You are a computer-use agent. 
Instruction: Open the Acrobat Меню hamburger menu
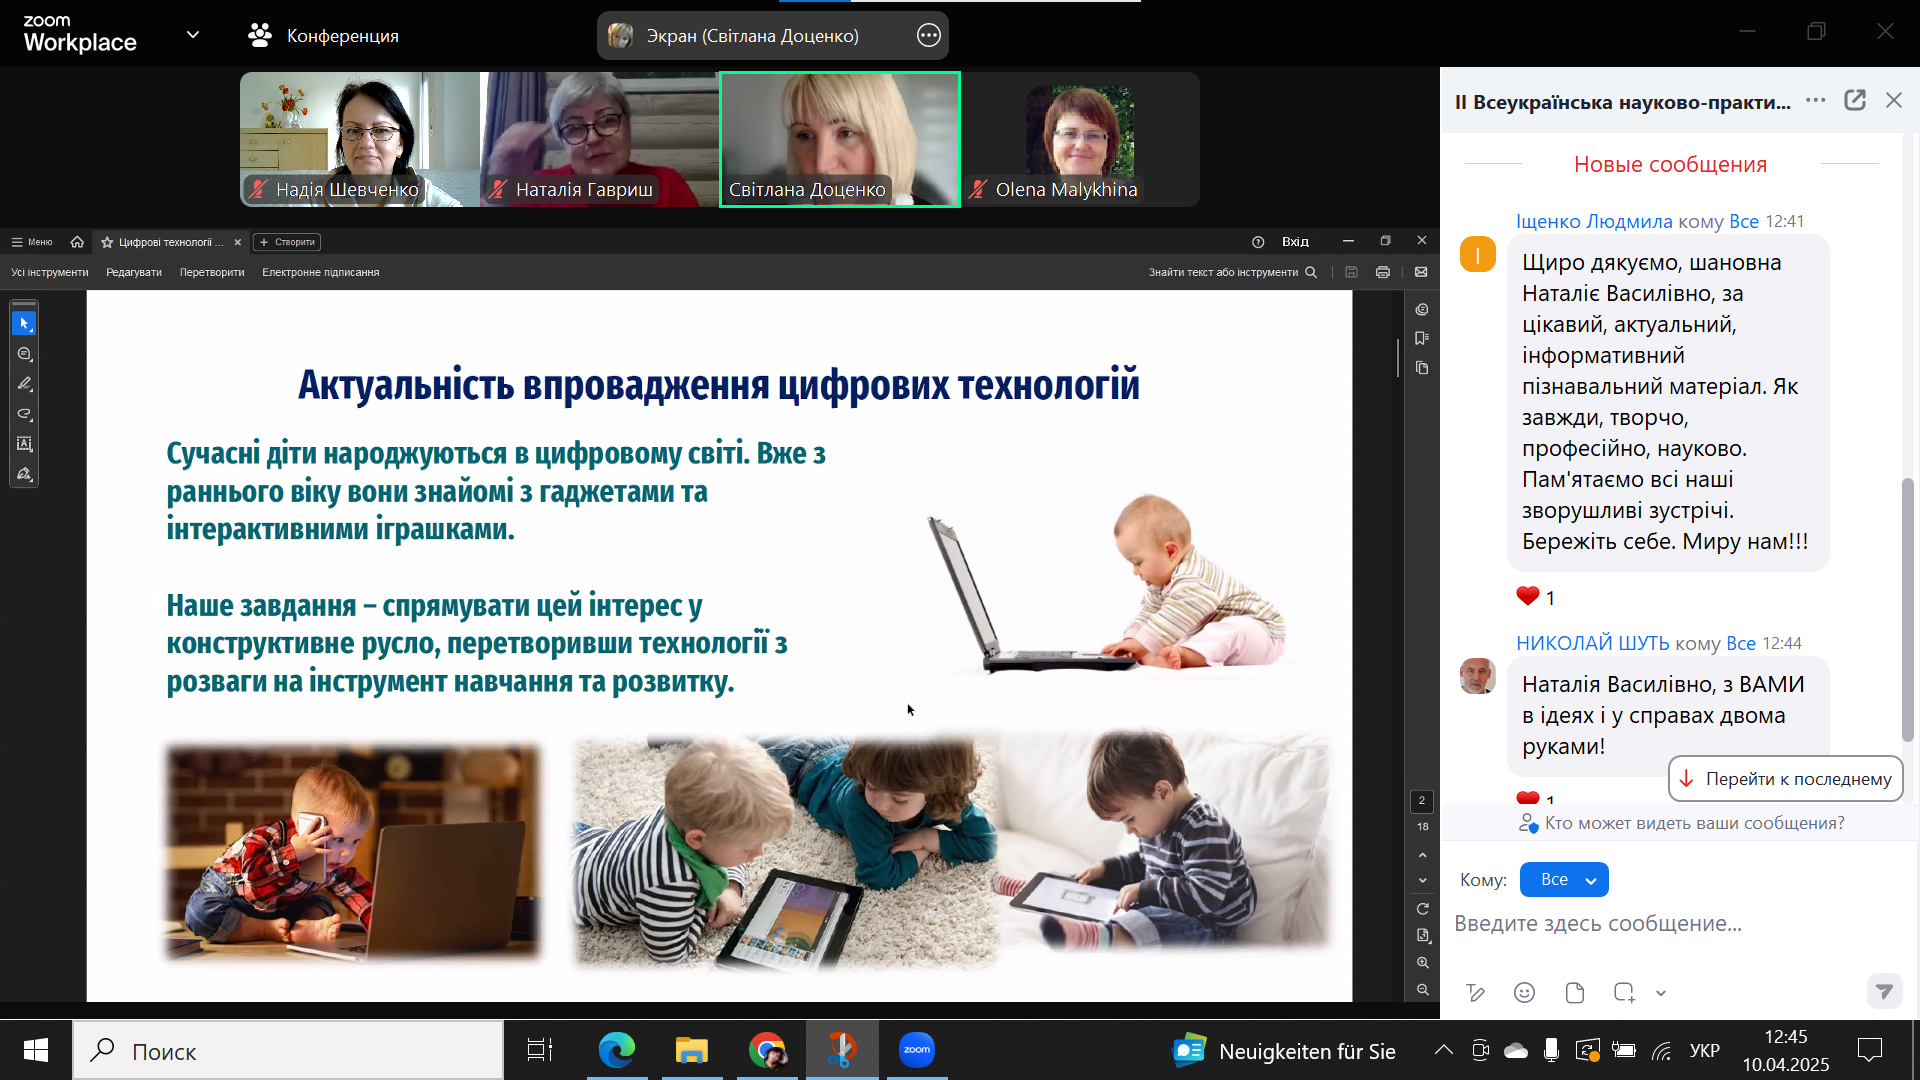coord(32,242)
